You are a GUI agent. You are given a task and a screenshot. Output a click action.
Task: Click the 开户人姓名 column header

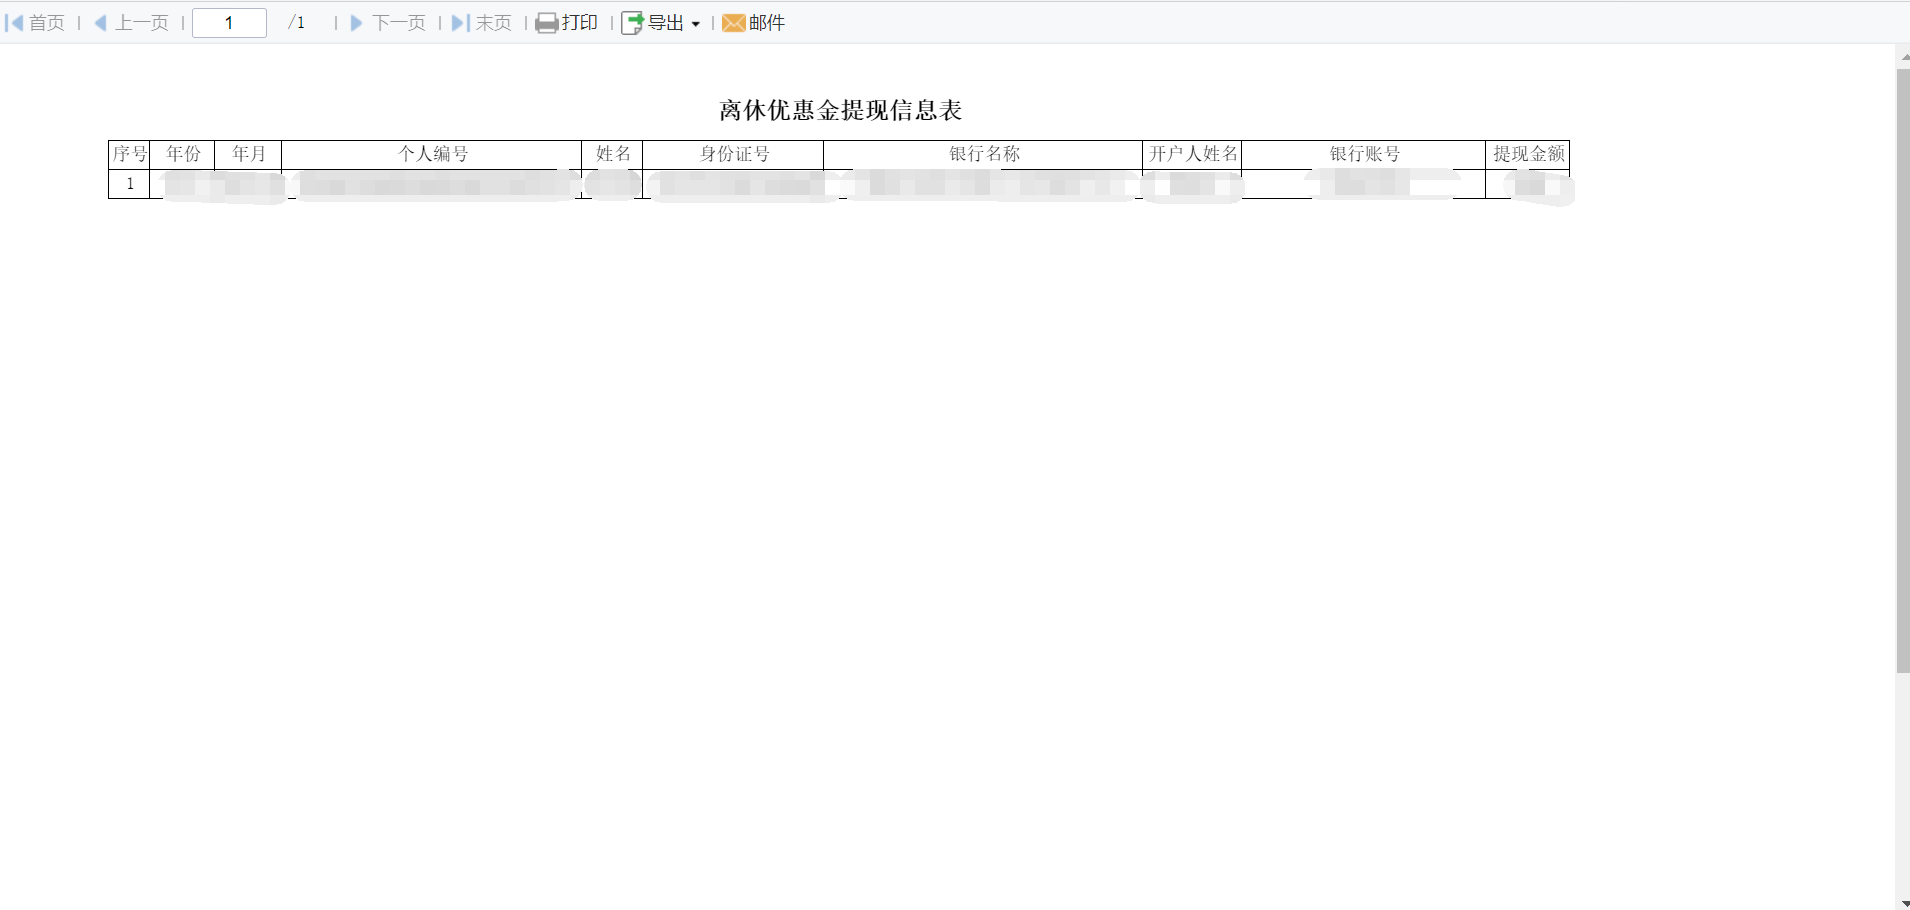[x=1193, y=154]
